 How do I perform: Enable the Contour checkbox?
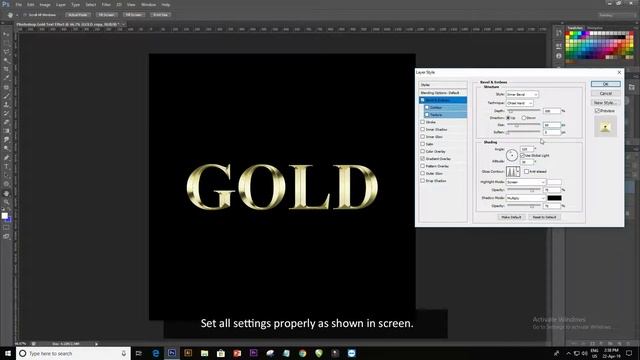(x=427, y=107)
